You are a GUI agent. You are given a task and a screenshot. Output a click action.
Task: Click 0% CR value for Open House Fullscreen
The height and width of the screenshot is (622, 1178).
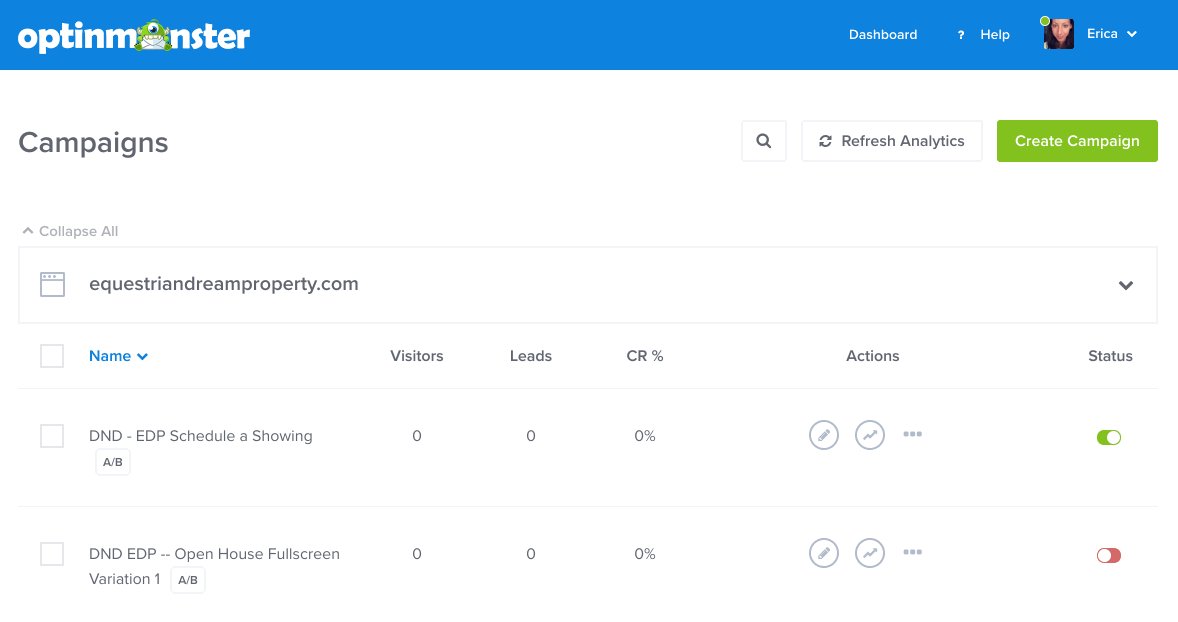pyautogui.click(x=645, y=554)
